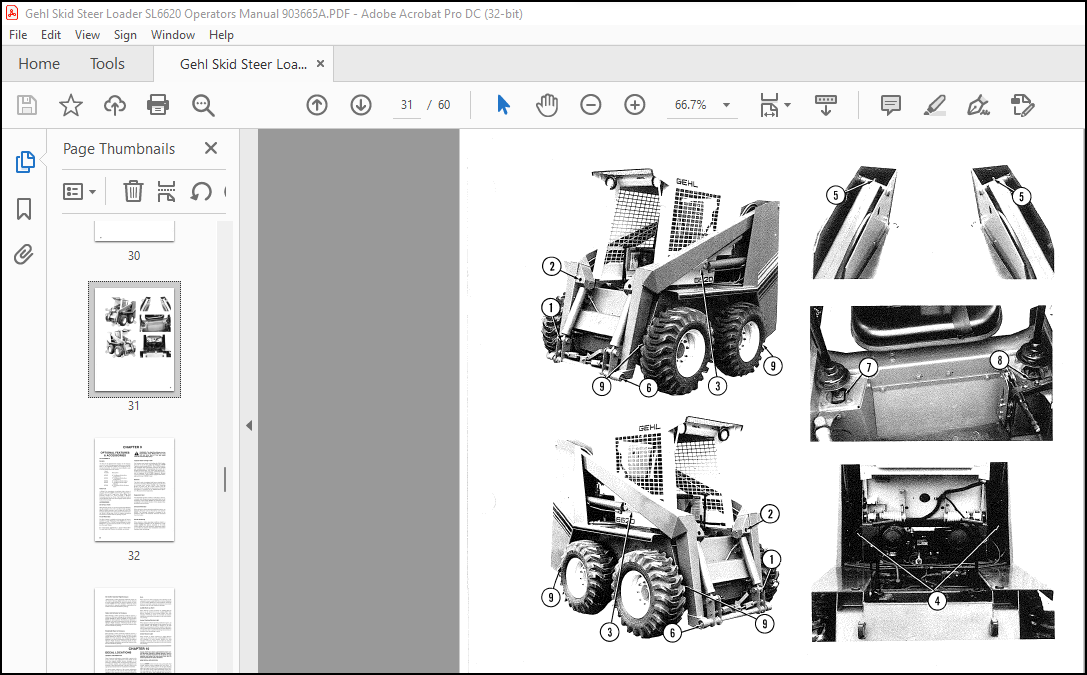Screen dimensions: 1087x675
Task: Open the Edit menu
Action: [x=51, y=35]
